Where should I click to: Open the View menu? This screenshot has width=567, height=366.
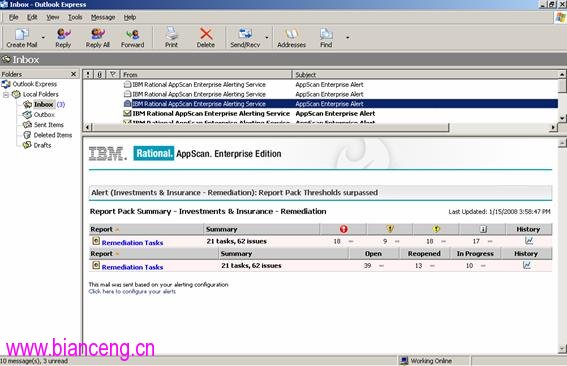click(x=52, y=17)
